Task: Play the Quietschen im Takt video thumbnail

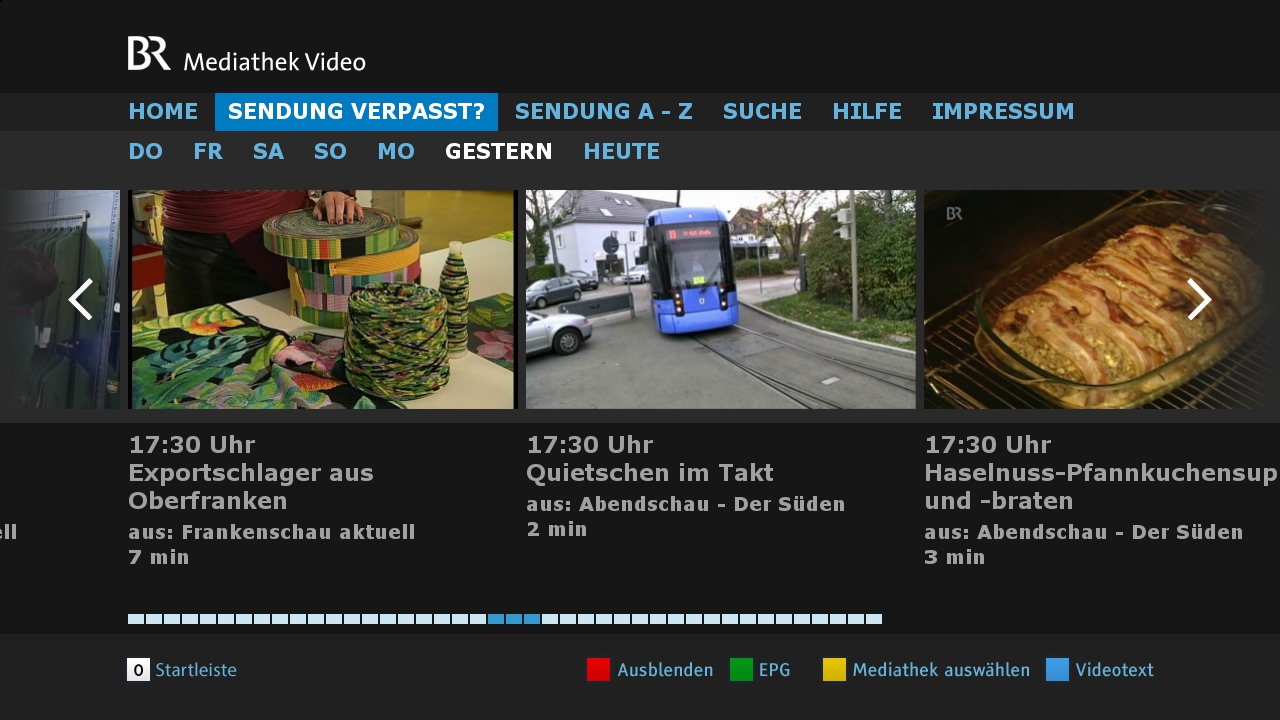Action: (720, 299)
